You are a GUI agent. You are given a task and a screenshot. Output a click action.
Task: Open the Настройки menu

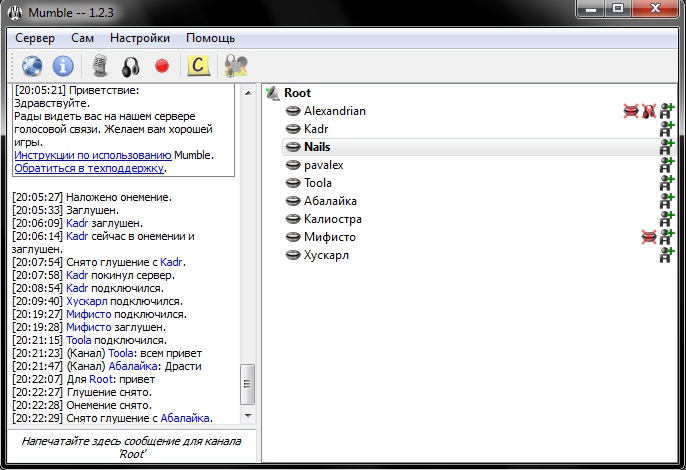(140, 38)
